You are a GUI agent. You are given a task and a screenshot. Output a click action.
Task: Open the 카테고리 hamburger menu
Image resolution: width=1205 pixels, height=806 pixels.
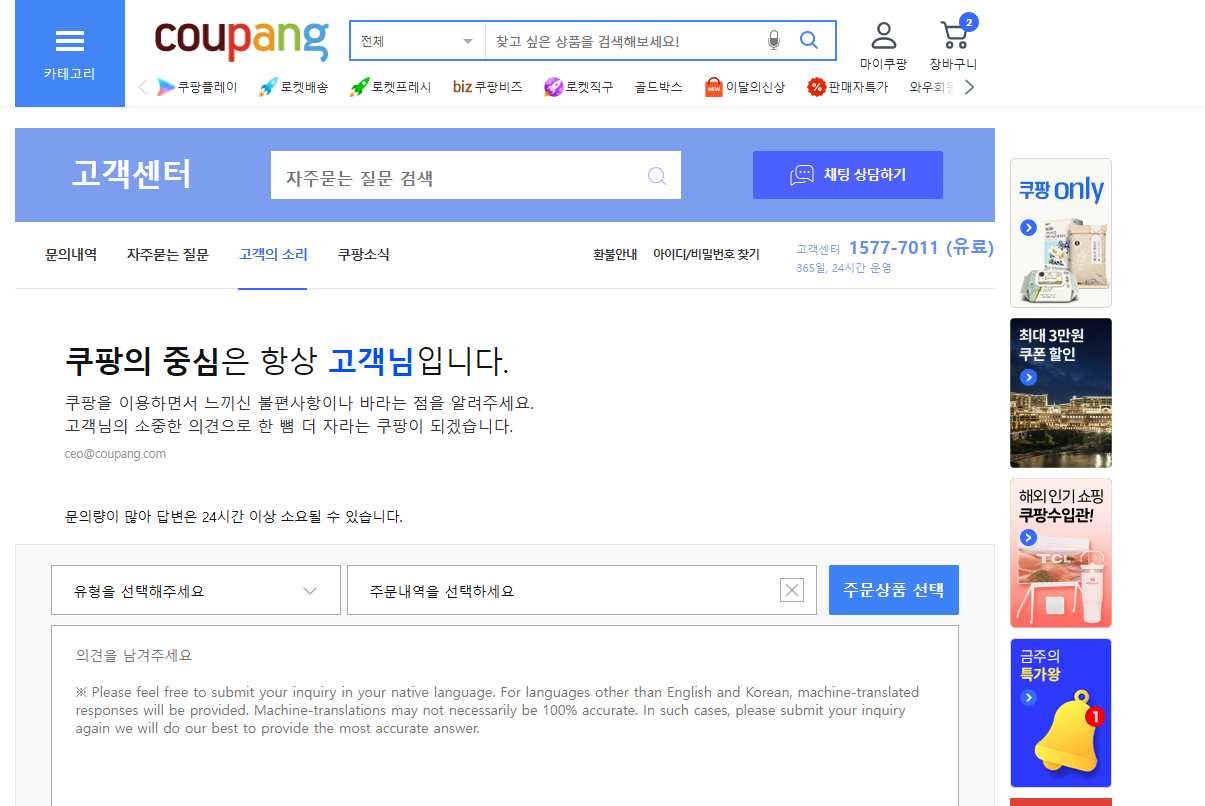point(70,53)
